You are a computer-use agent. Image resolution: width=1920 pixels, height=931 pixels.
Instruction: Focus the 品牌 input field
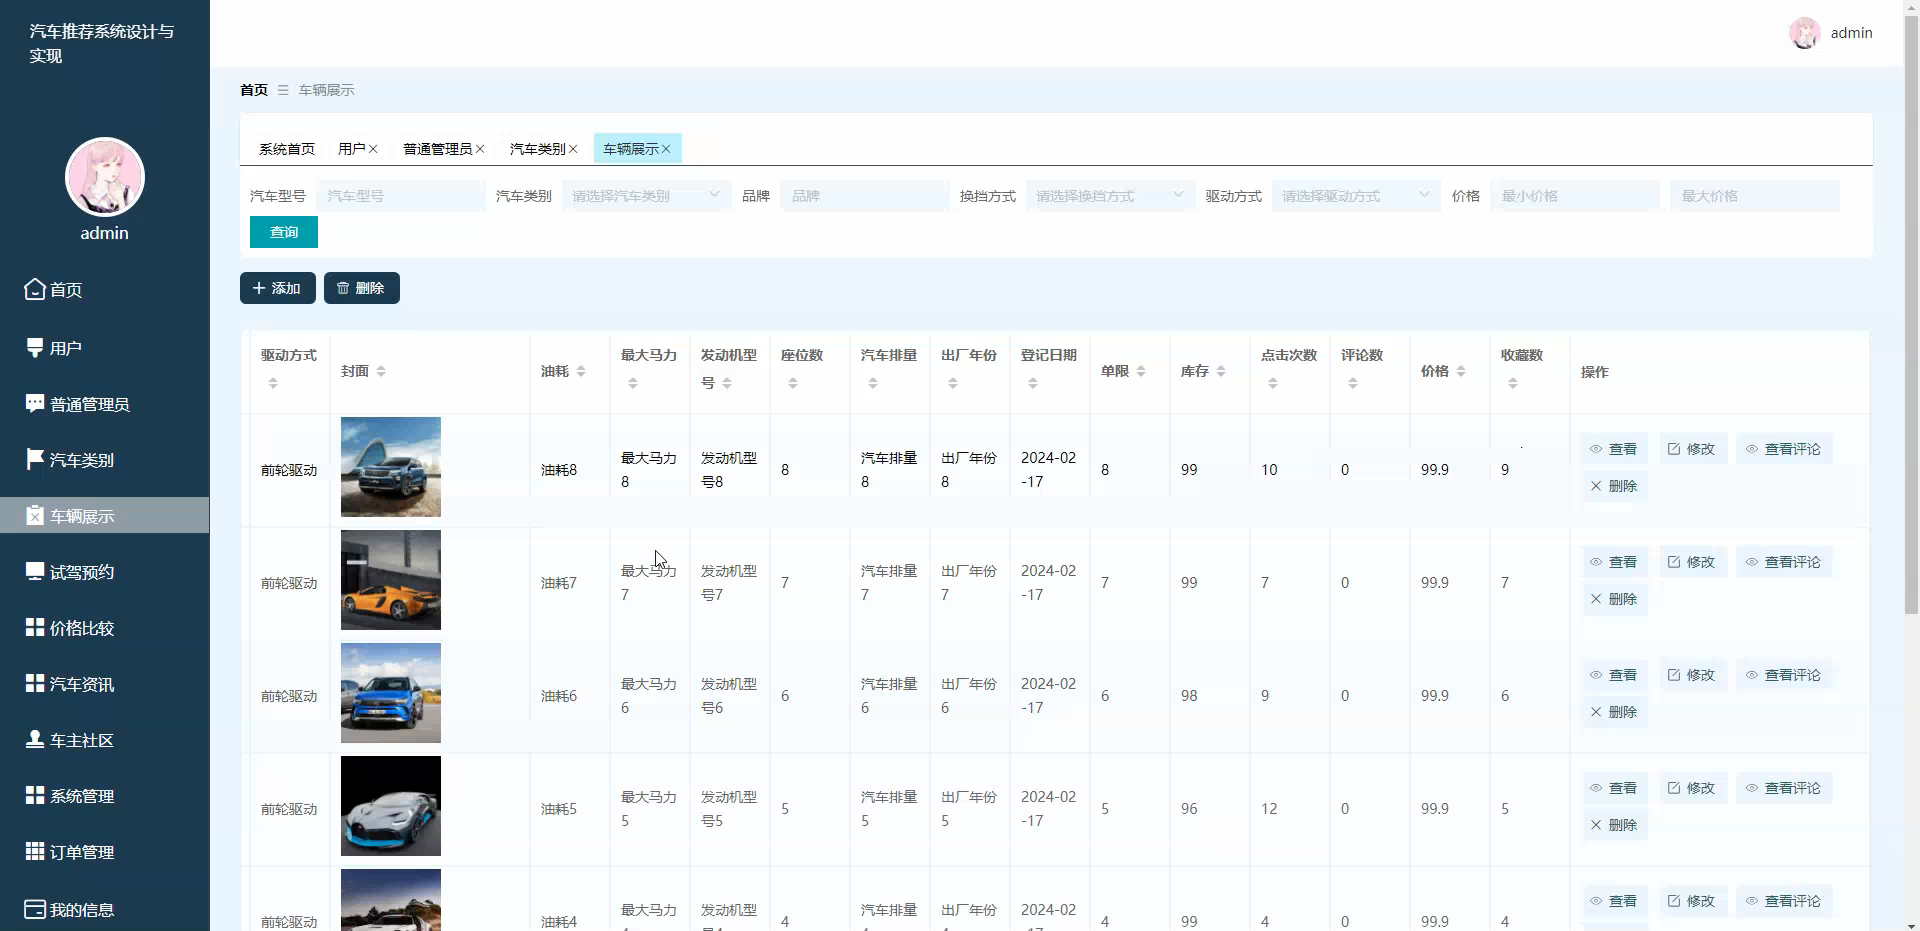coord(865,196)
